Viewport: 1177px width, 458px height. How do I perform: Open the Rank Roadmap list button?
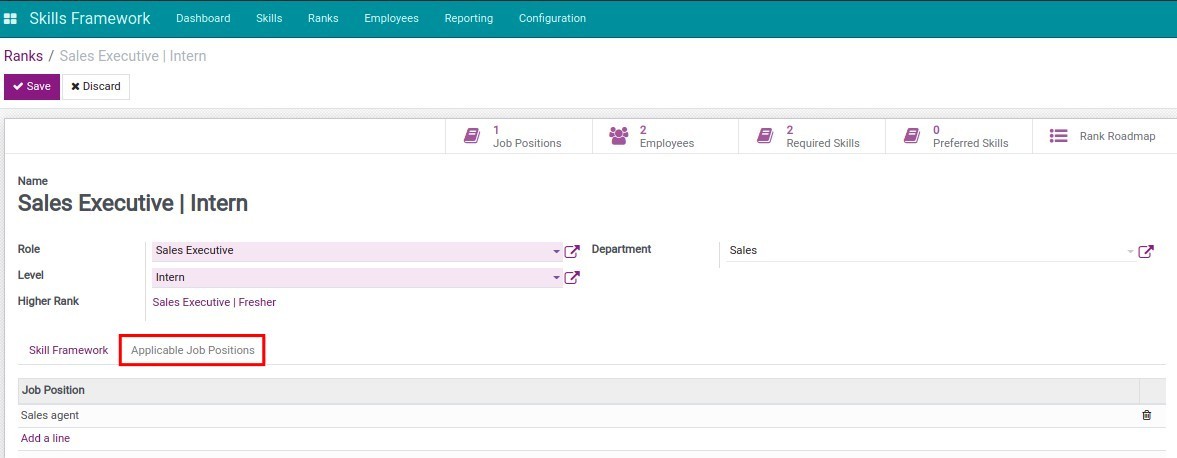[x=1103, y=136]
